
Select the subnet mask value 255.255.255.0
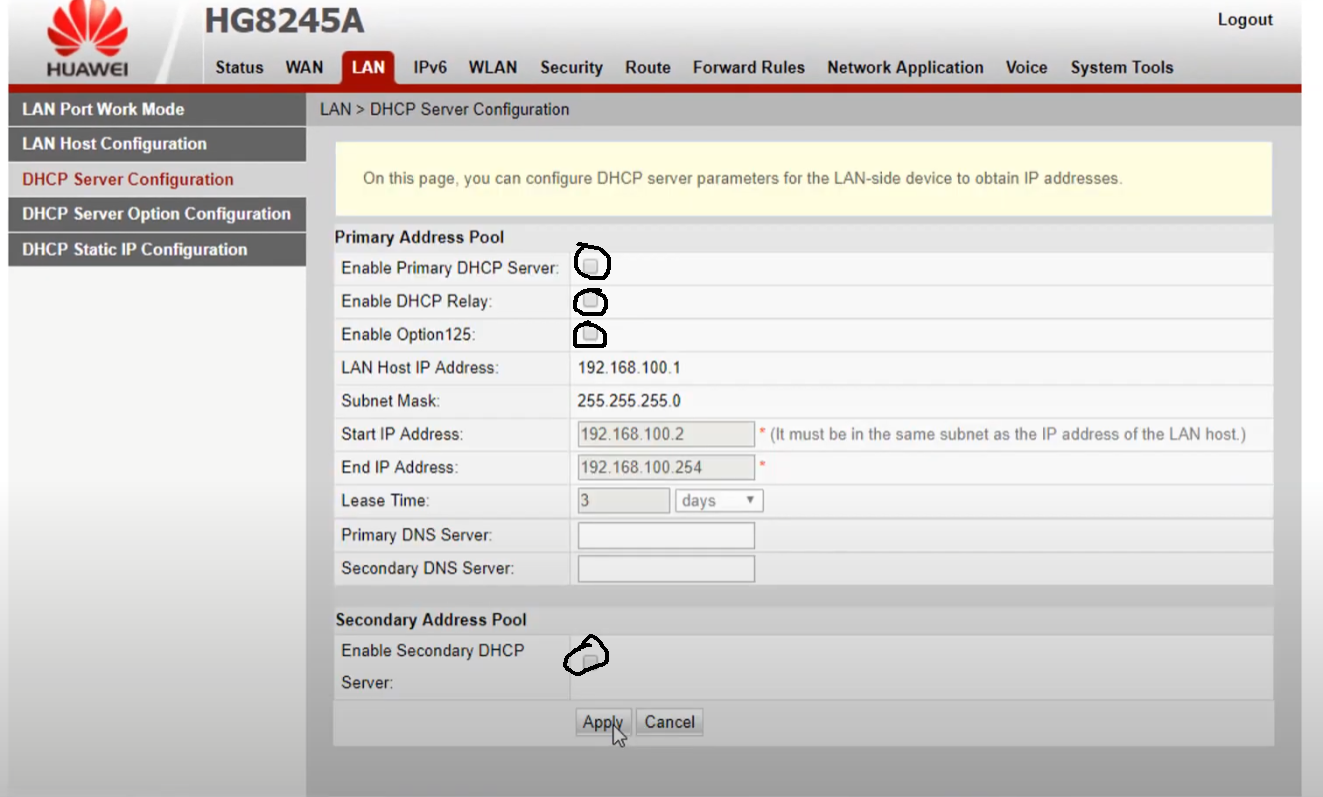tap(629, 401)
